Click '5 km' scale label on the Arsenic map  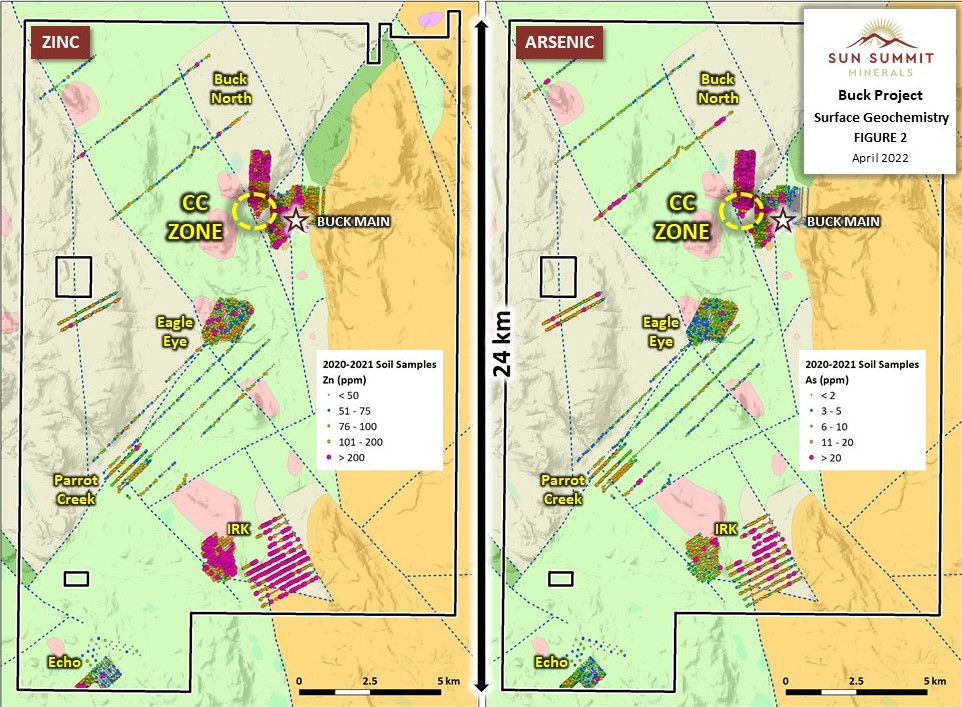point(934,681)
